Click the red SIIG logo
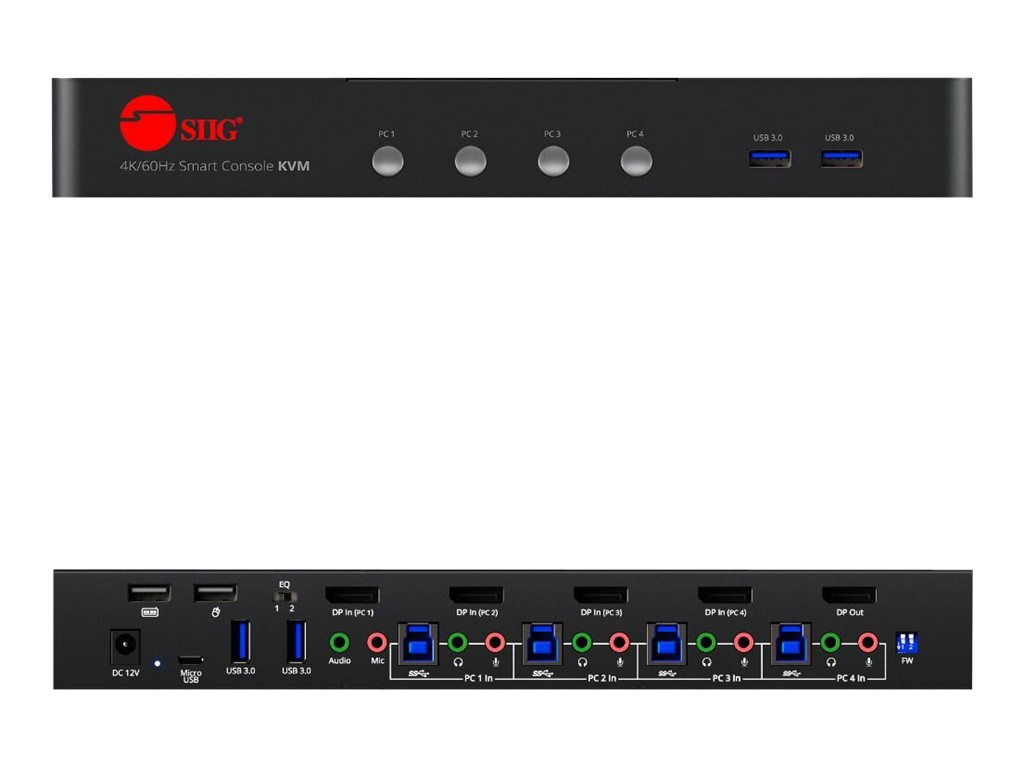The image size is (1024, 768). pyautogui.click(x=181, y=123)
